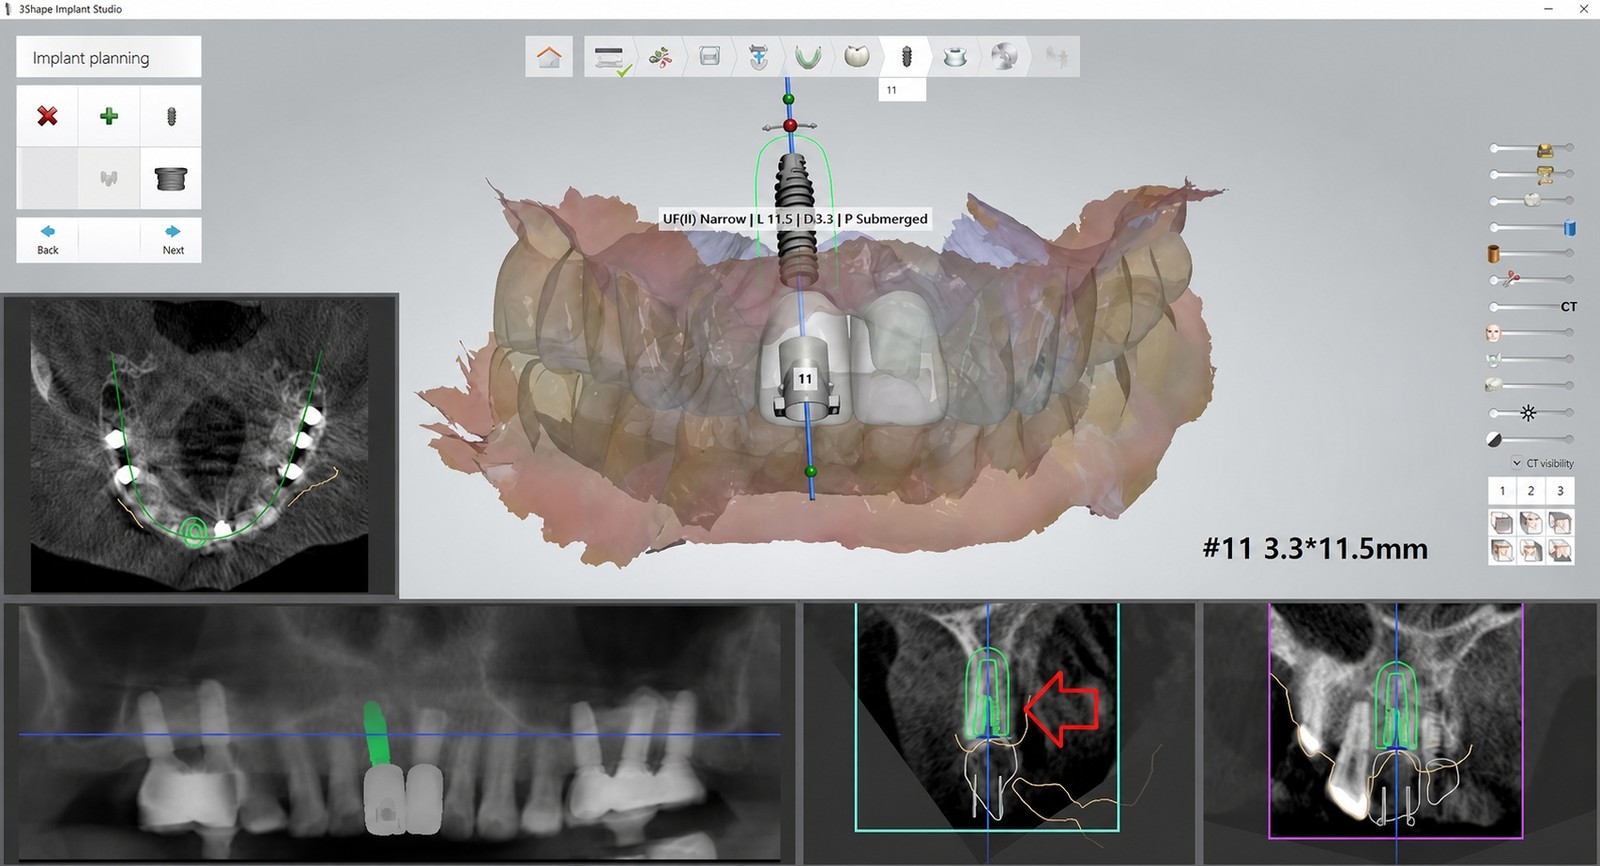Select CT visibility preset 2
This screenshot has width=1600, height=866.
1531,490
